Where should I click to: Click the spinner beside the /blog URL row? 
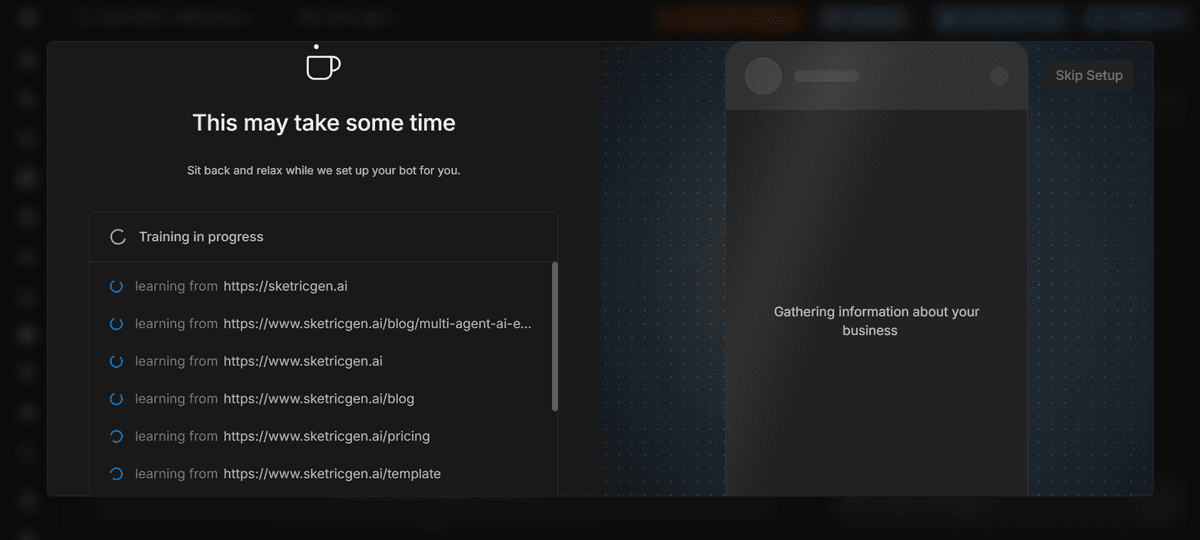pyautogui.click(x=116, y=399)
